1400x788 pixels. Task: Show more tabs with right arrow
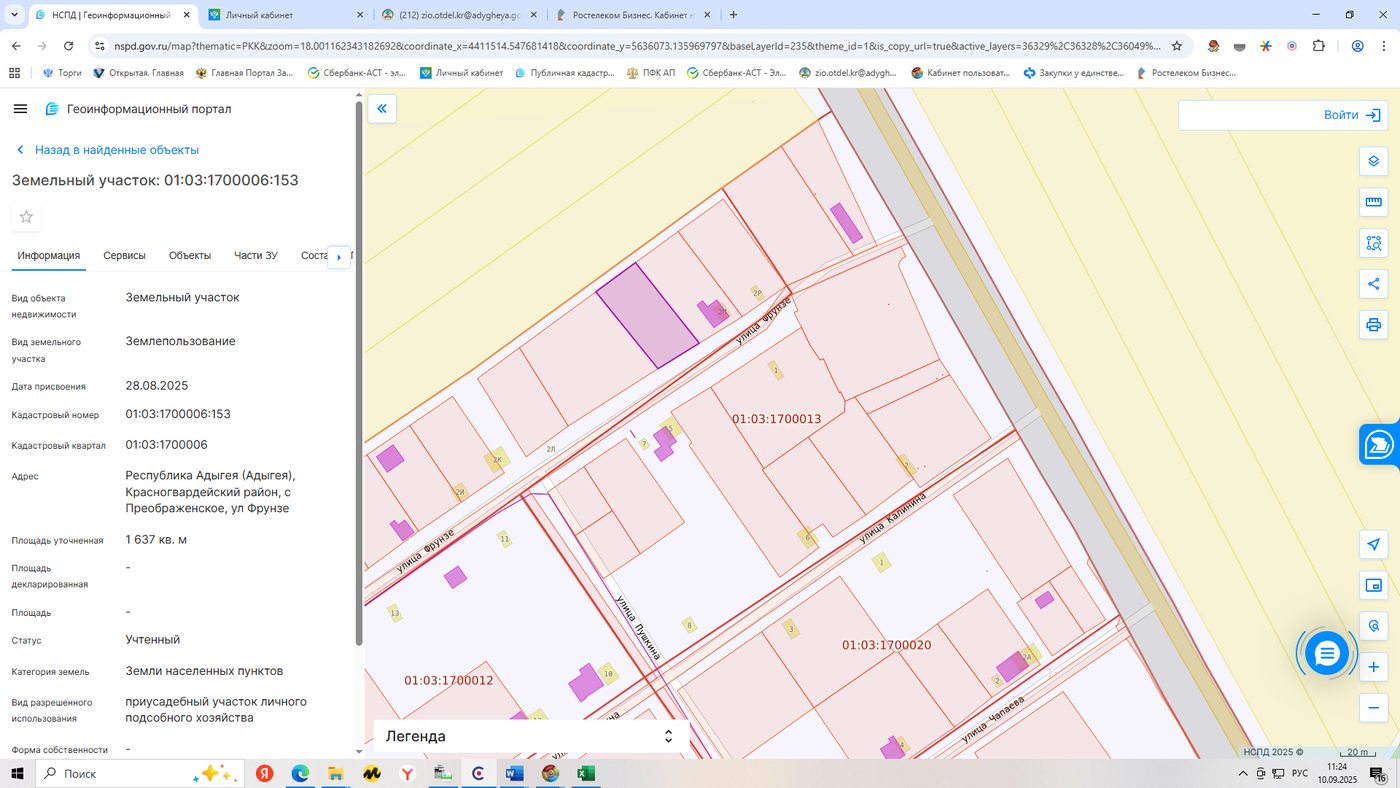(339, 257)
